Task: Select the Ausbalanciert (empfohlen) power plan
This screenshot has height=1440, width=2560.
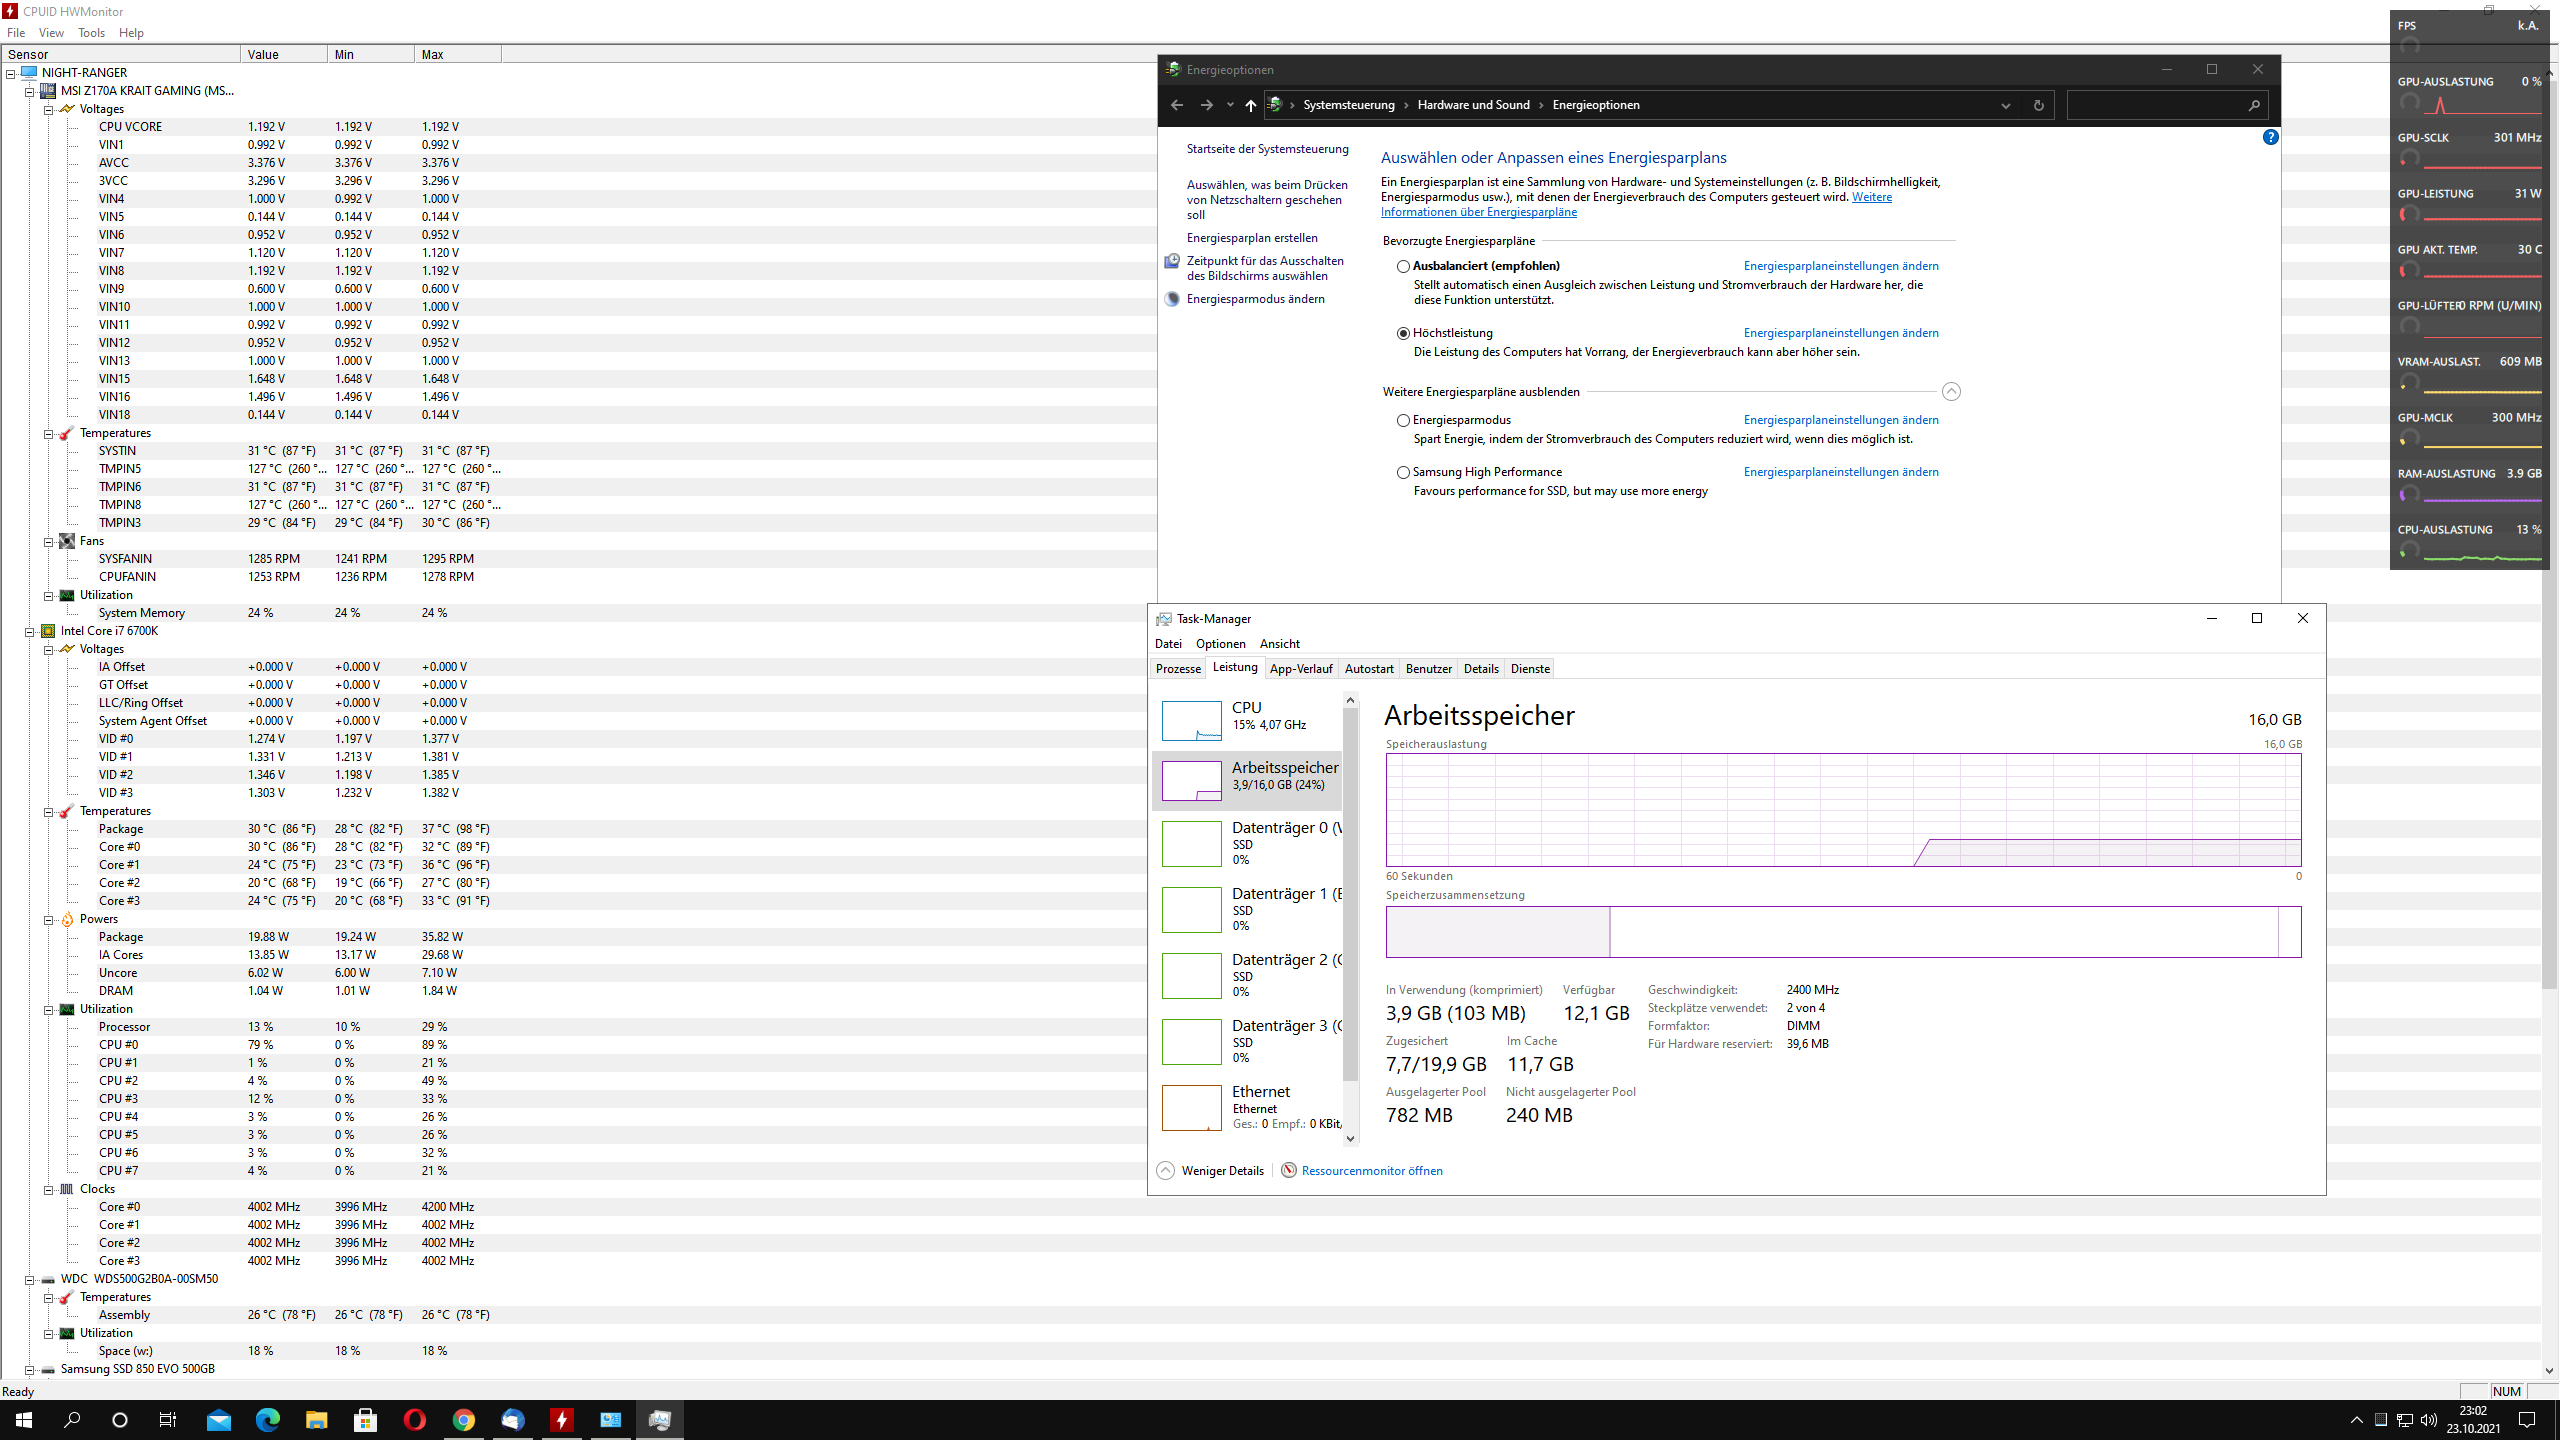Action: (x=1403, y=267)
